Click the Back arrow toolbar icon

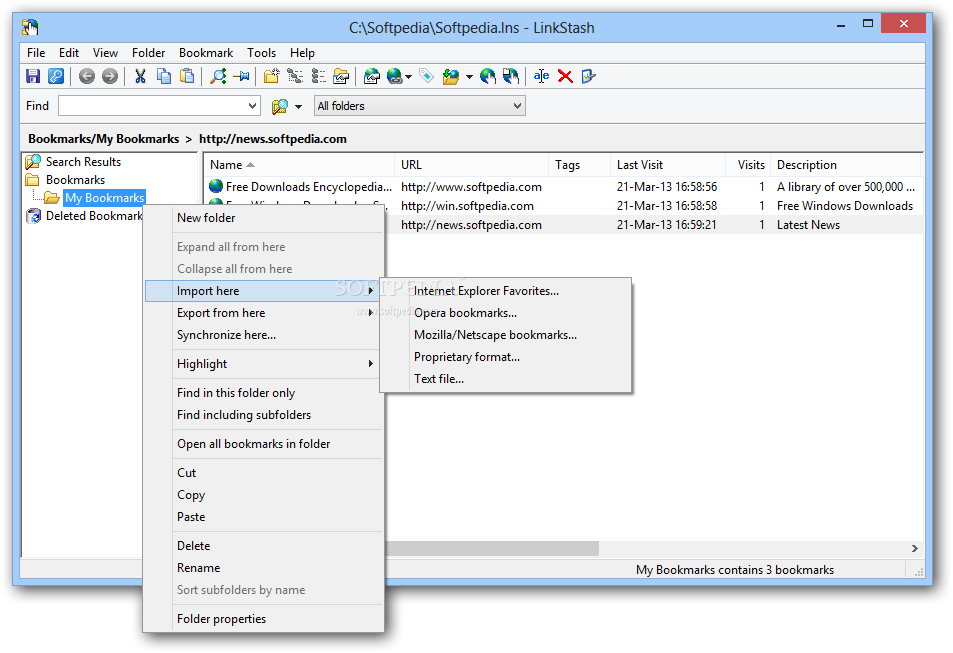87,76
